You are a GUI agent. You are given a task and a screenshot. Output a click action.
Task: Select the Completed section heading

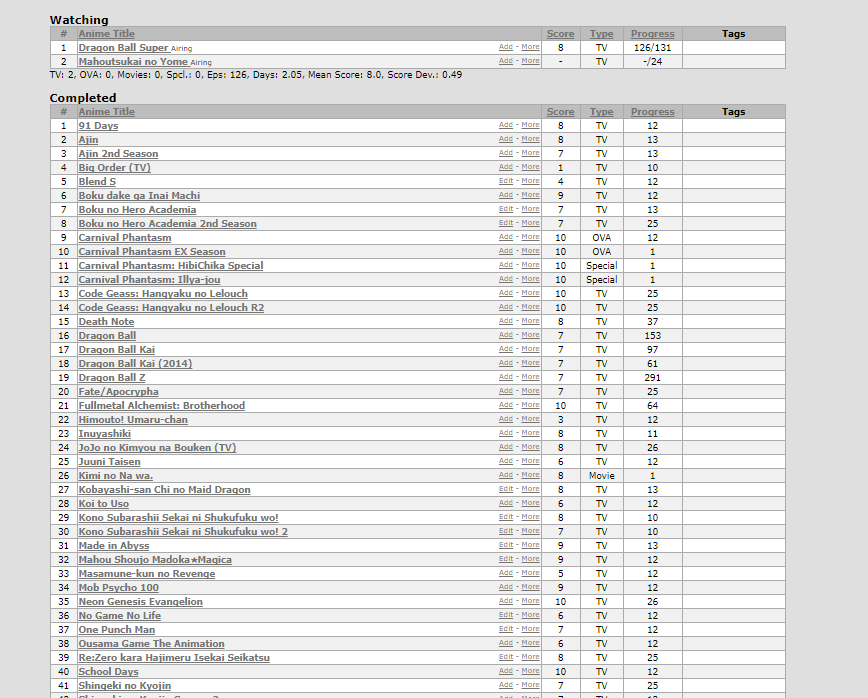[x=83, y=98]
